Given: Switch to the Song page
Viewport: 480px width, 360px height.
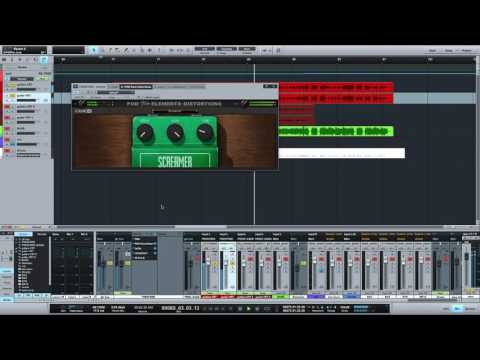Looking at the screenshot, I should [x=449, y=51].
